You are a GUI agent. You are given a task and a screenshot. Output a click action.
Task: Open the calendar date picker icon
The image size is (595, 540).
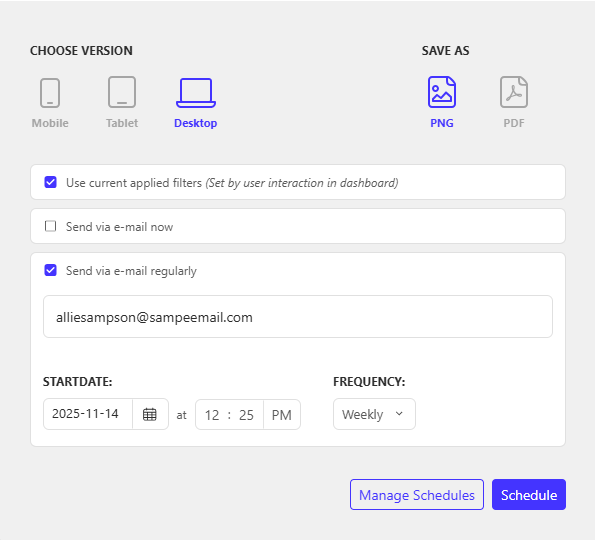tap(150, 414)
